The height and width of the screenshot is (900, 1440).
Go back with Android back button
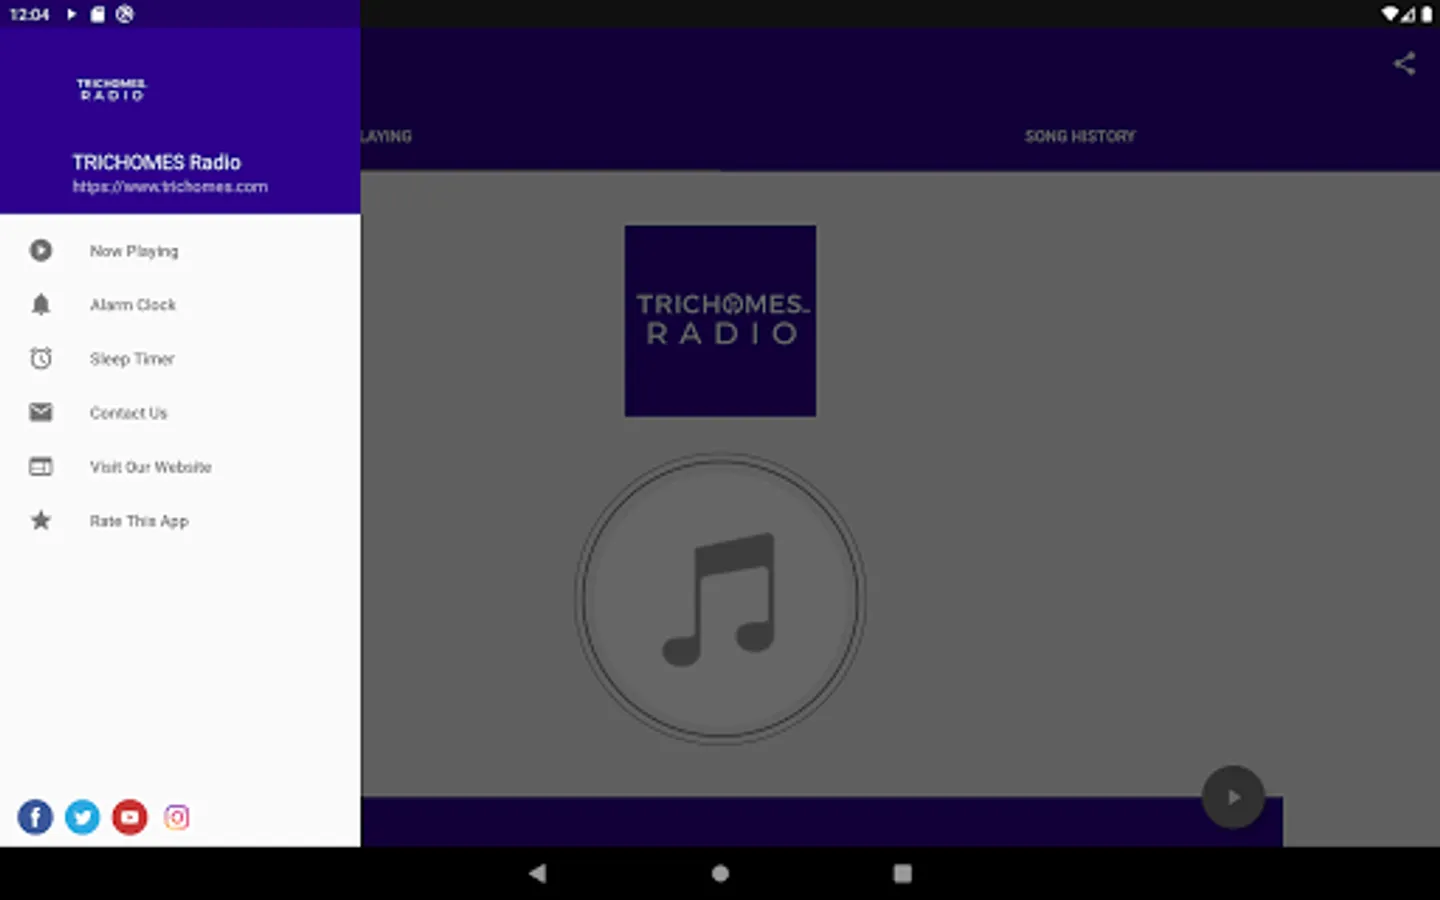[538, 873]
